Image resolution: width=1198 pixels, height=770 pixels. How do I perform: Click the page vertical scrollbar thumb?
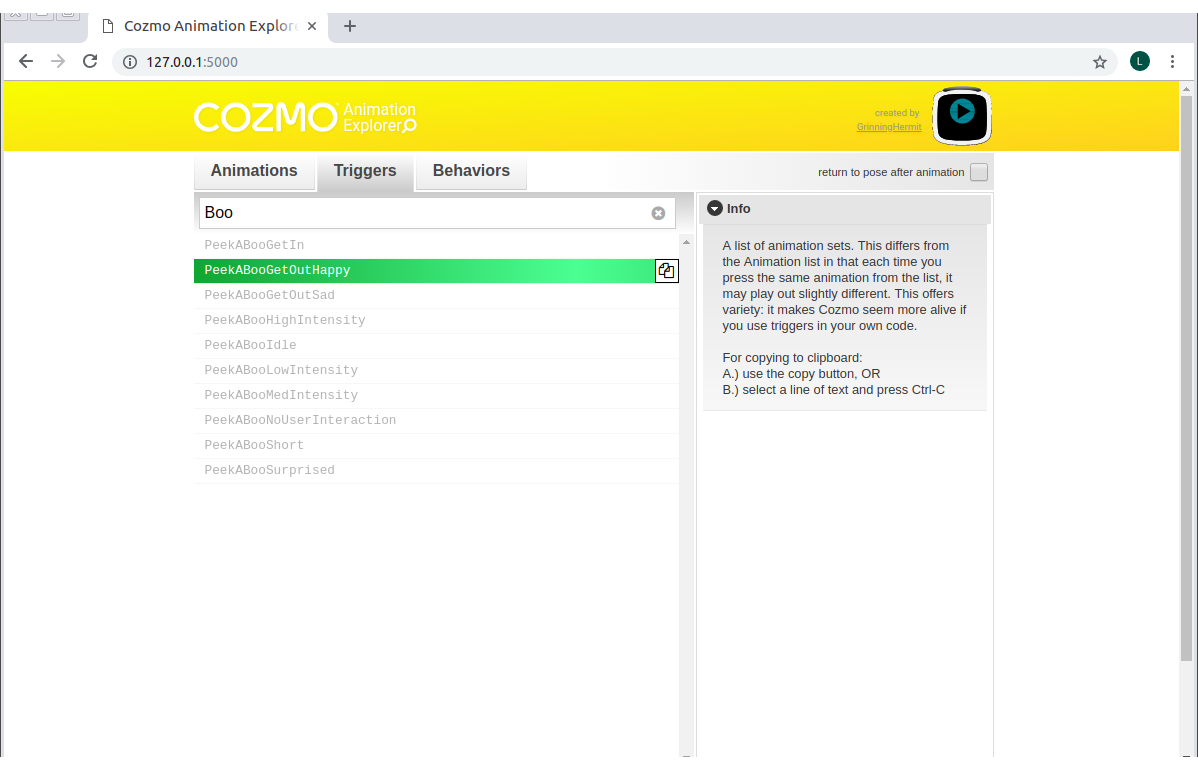coord(1186,377)
